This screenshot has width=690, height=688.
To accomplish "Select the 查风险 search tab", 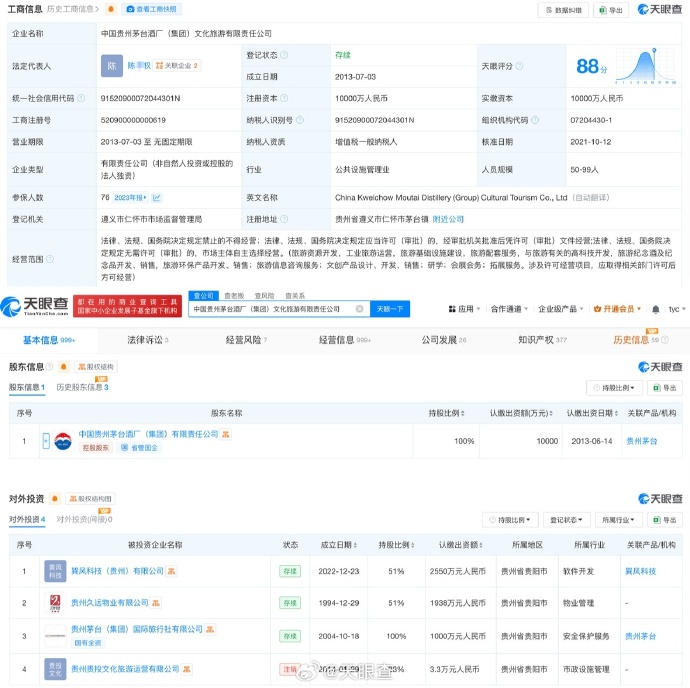I will click(264, 296).
